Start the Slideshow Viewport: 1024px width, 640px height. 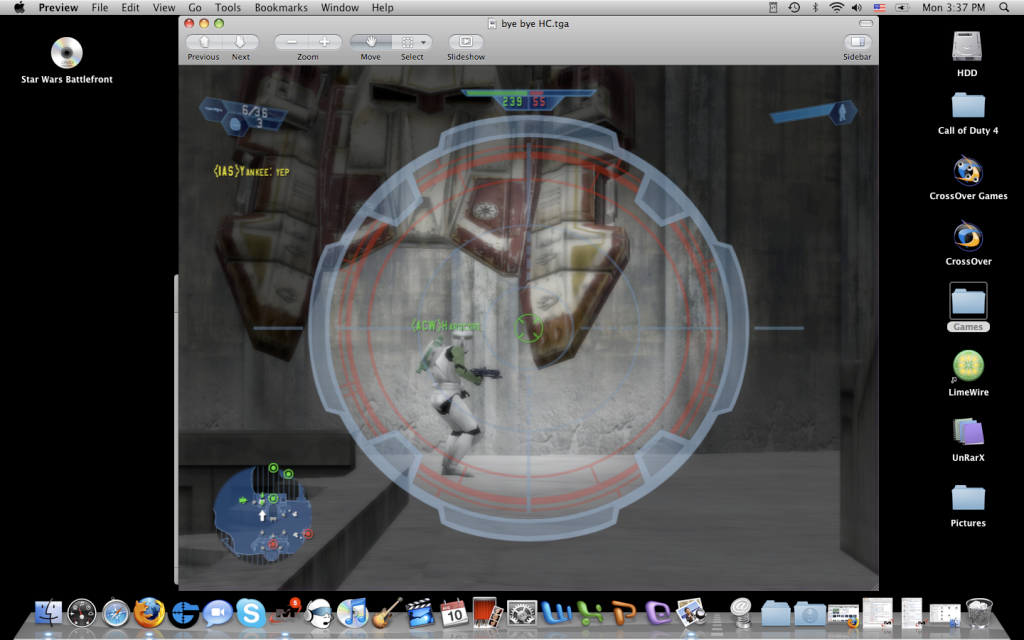(466, 42)
